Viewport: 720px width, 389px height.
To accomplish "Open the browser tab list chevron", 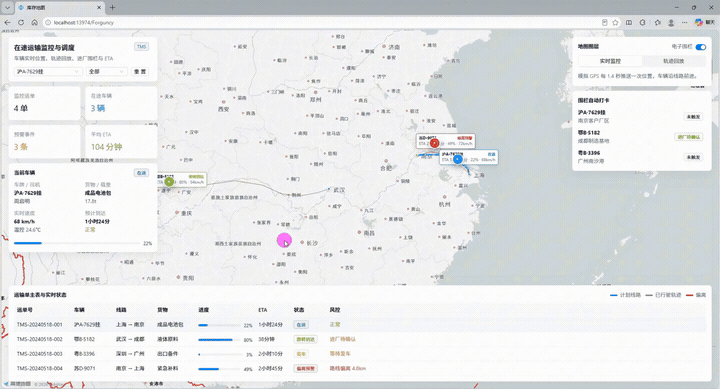I will tap(7, 7).
